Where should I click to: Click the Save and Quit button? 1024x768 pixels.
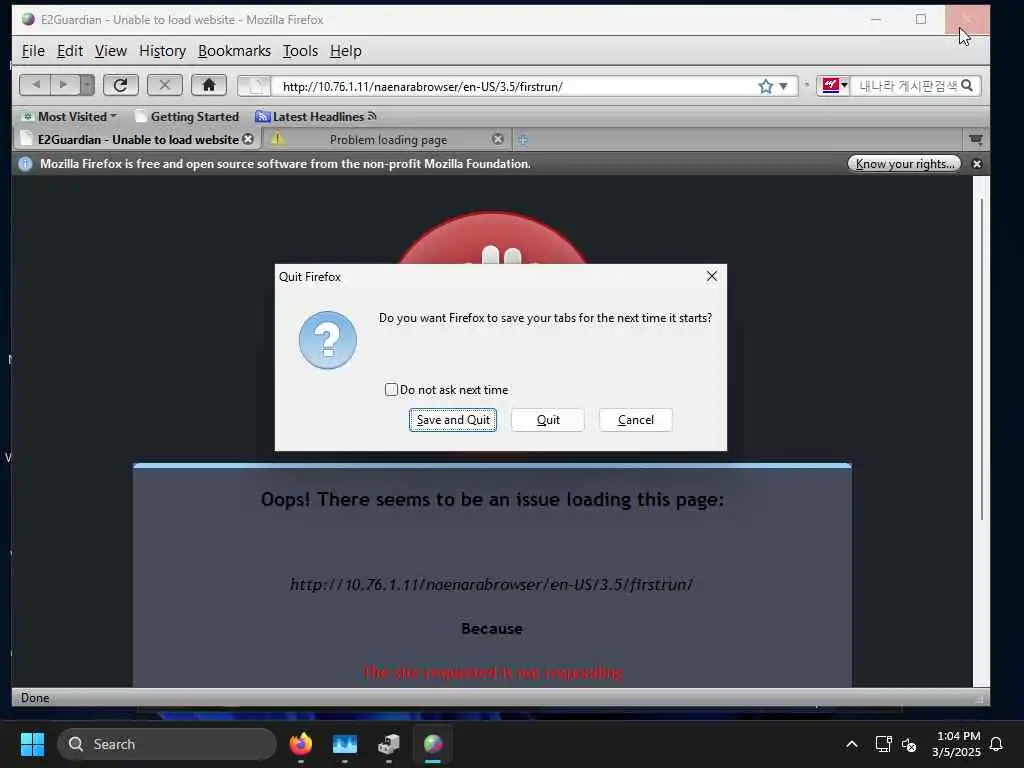tap(453, 420)
